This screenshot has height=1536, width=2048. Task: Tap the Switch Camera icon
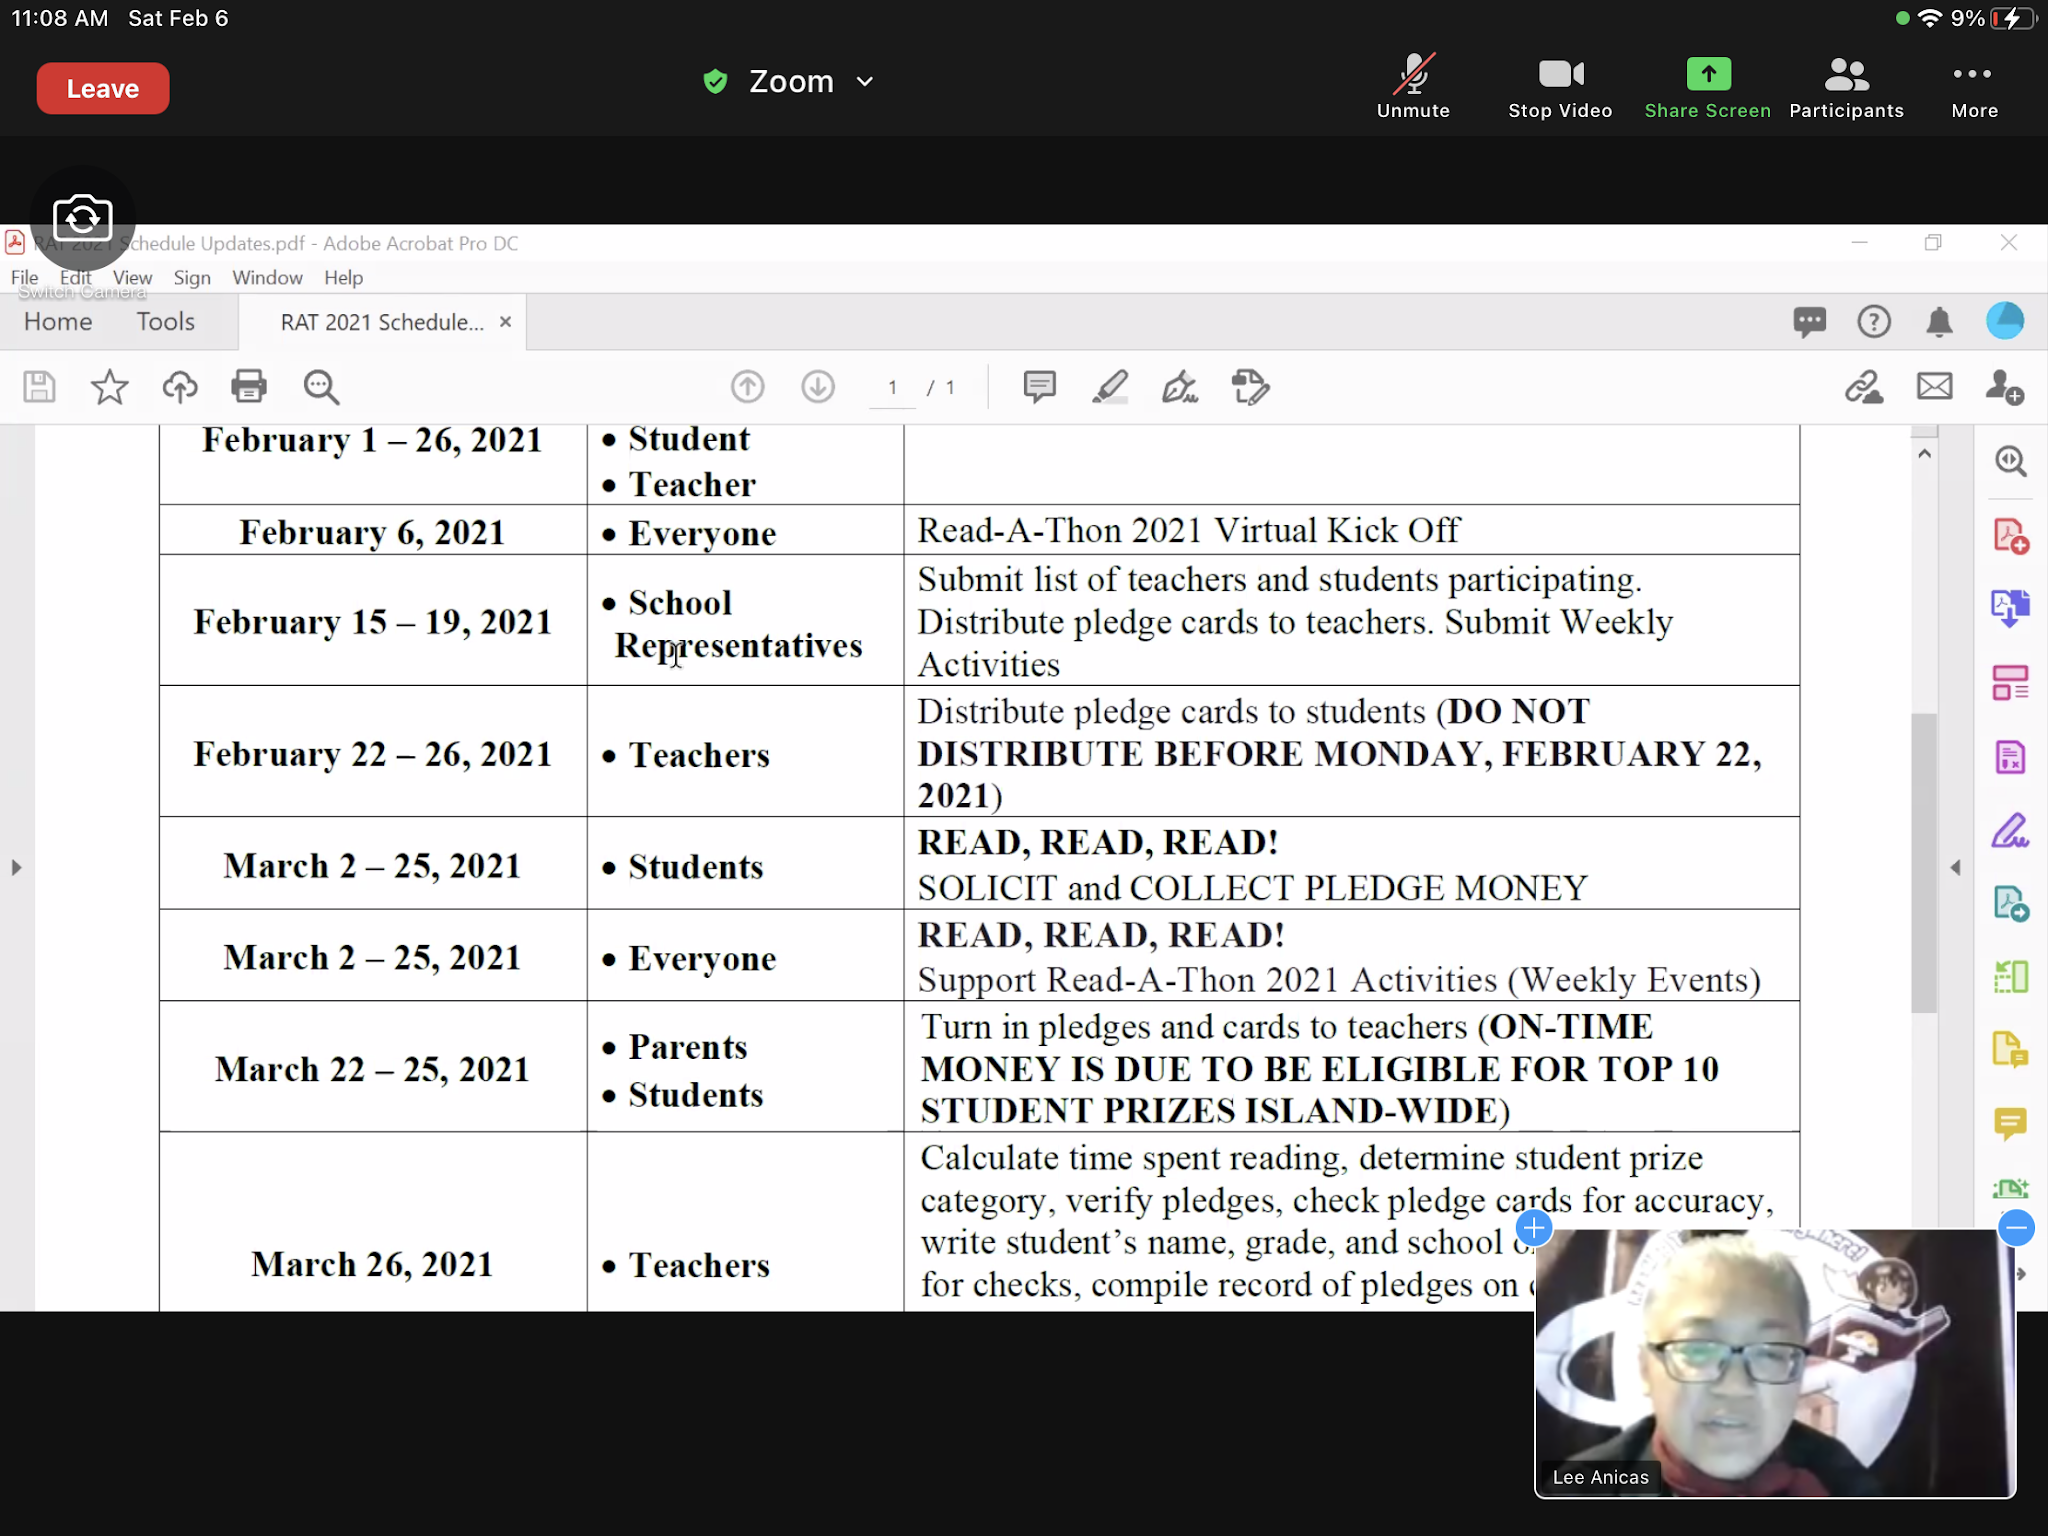(83, 218)
